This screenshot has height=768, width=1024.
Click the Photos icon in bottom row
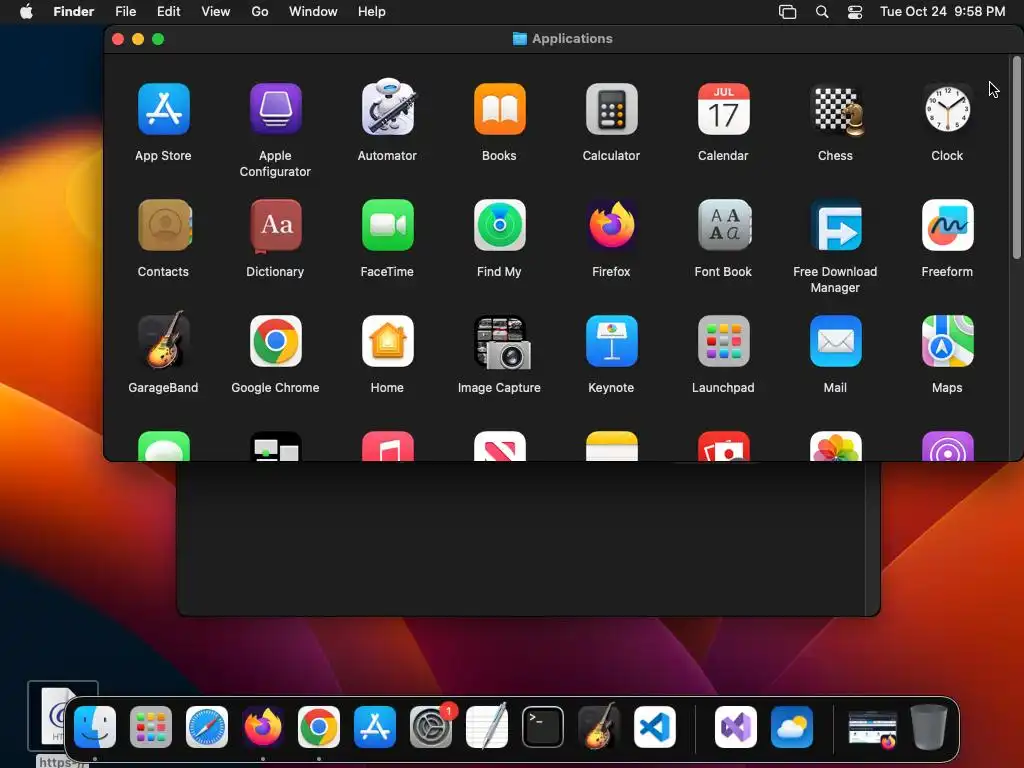836,446
